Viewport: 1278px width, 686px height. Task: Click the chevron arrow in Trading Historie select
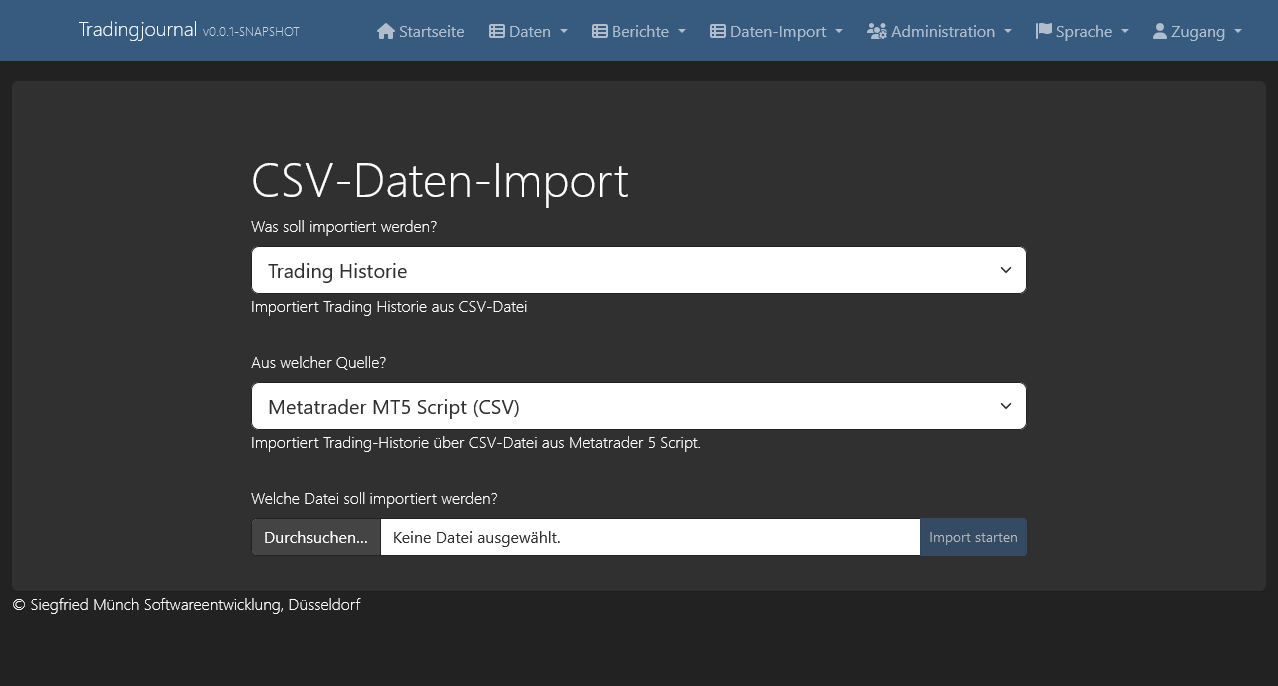pos(1005,270)
